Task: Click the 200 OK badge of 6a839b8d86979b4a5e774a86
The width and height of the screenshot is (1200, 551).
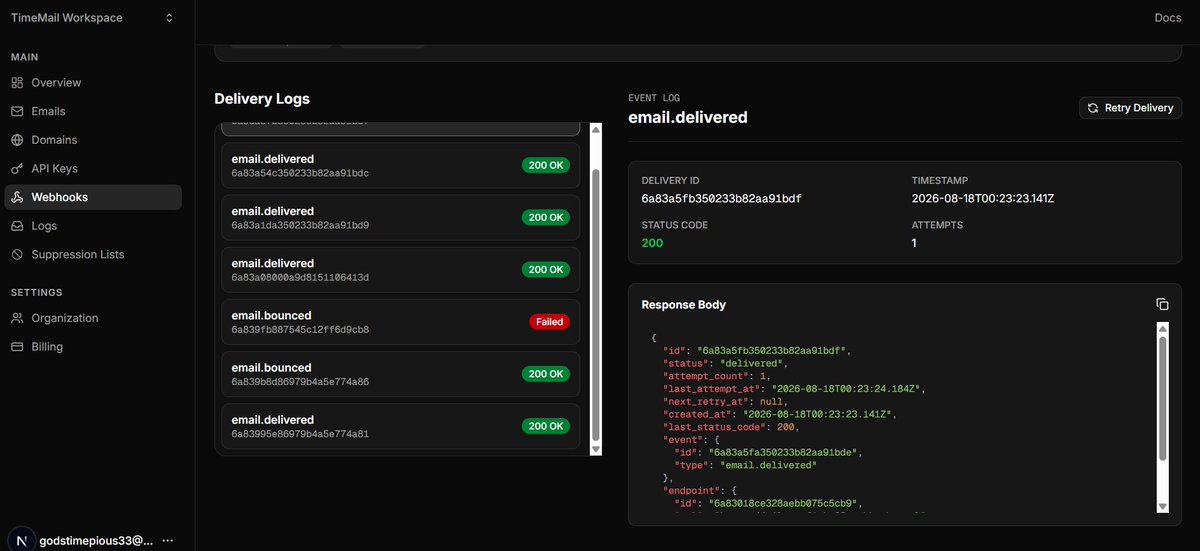Action: [546, 374]
